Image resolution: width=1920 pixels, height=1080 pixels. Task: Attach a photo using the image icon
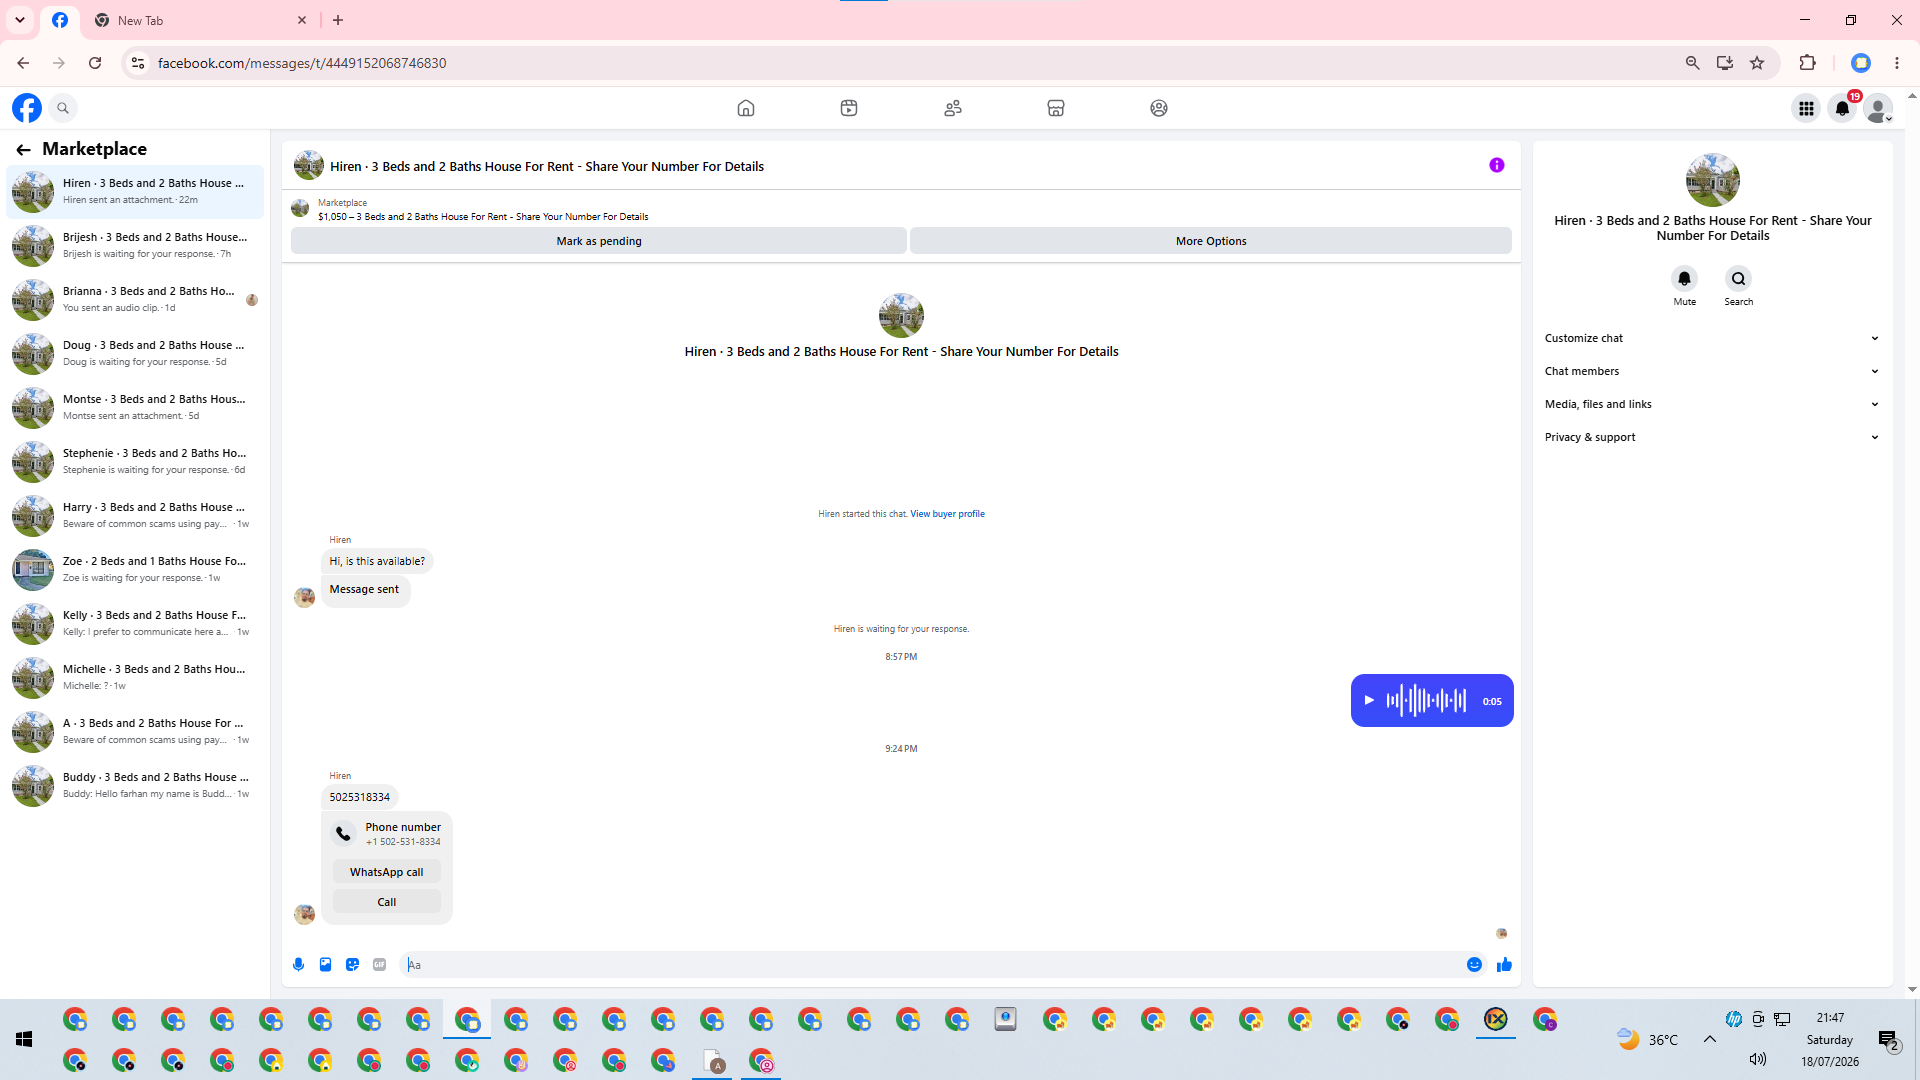(x=325, y=965)
